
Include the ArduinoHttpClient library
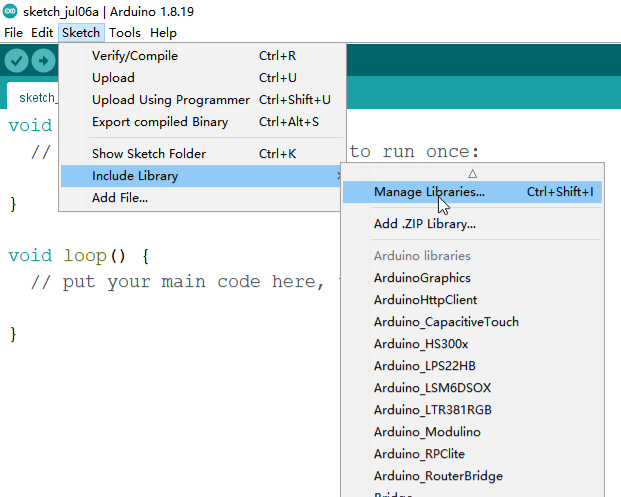pos(472,300)
